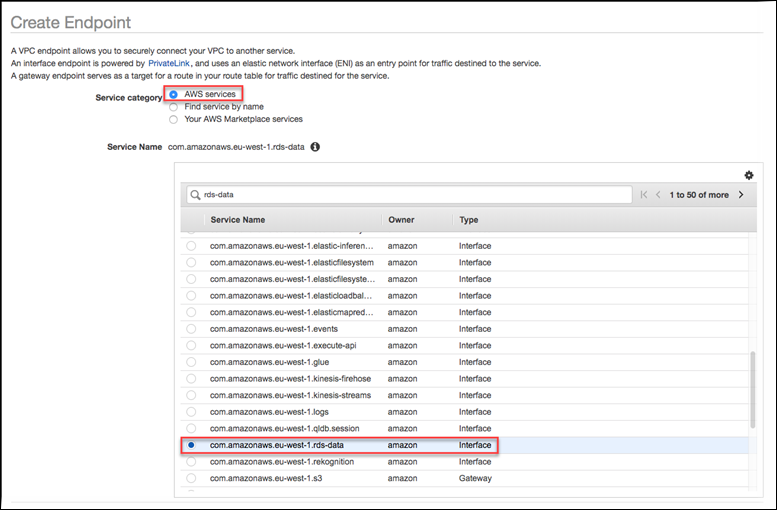Click the settings gear icon above the table
This screenshot has width=777, height=510.
pos(749,175)
